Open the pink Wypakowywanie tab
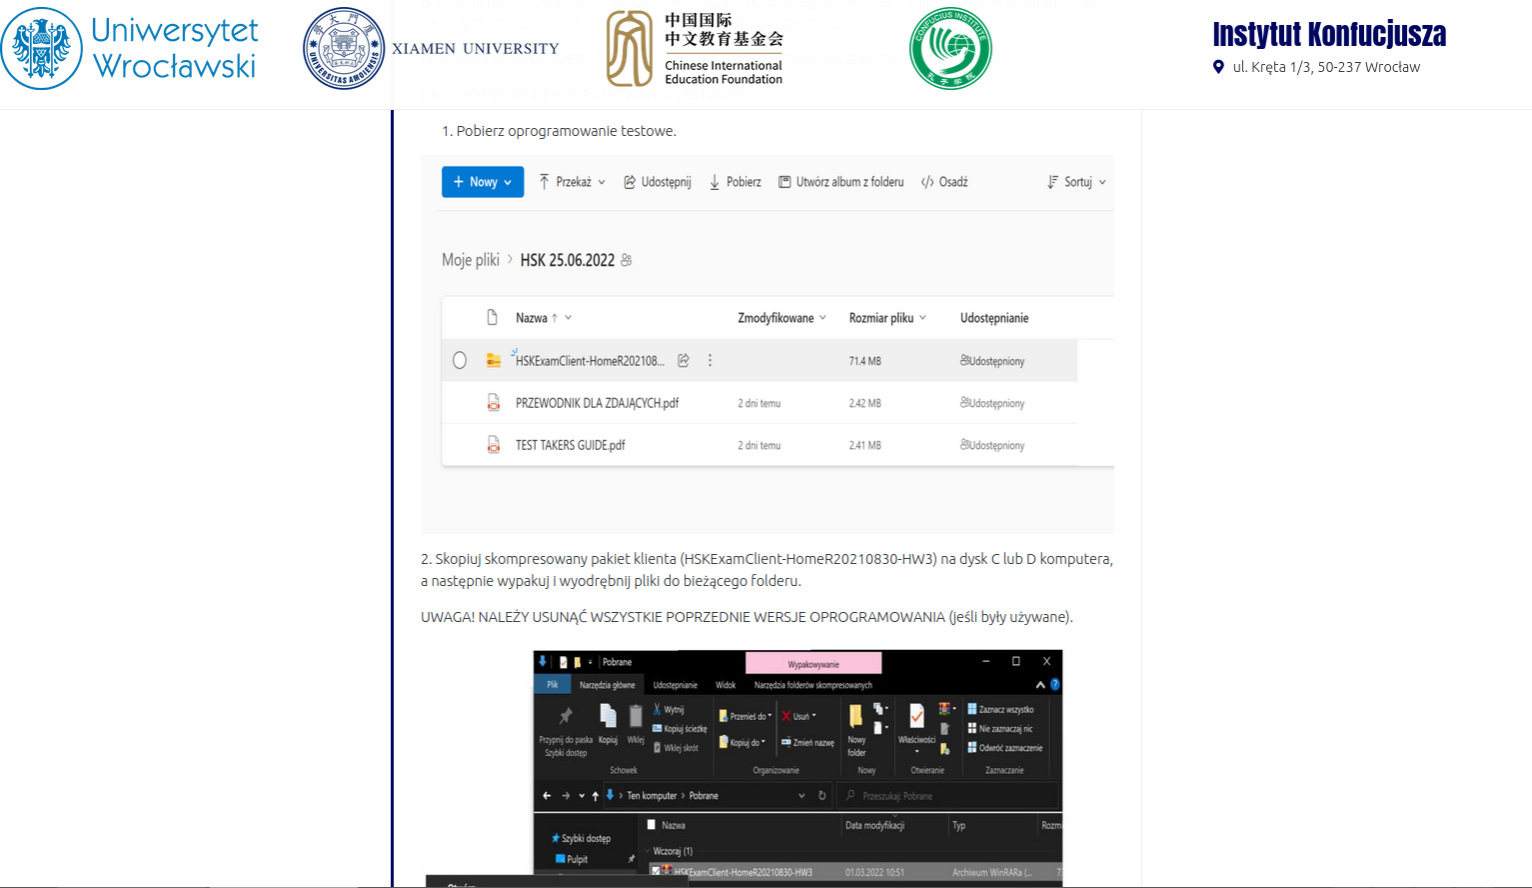 pyautogui.click(x=813, y=664)
